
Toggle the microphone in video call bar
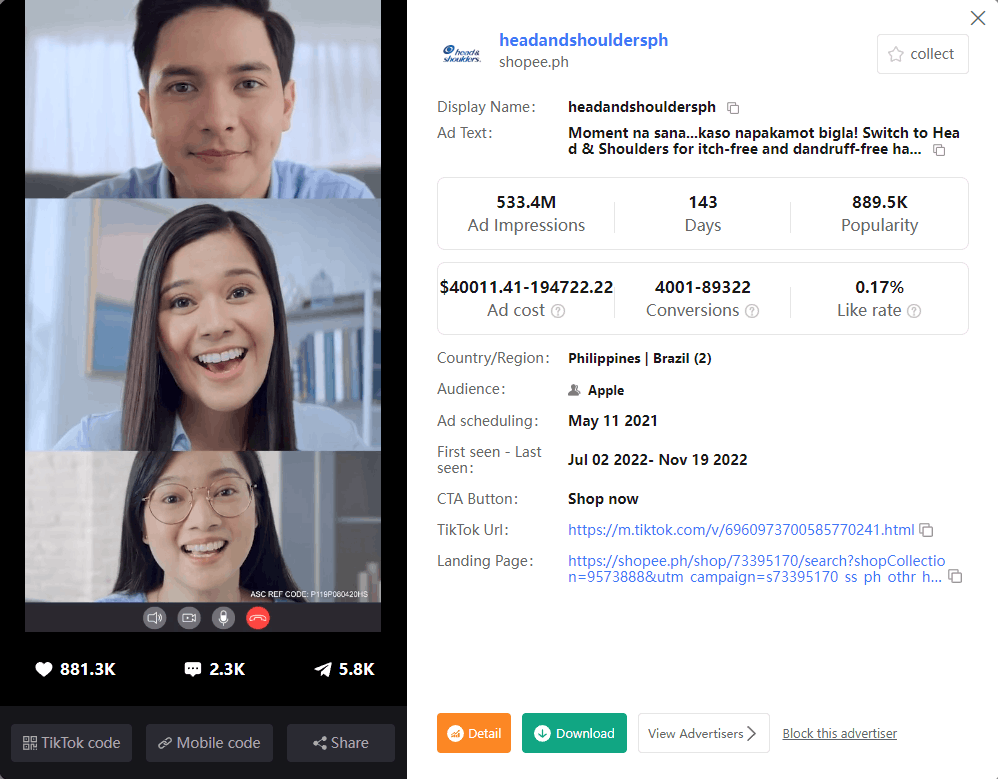click(224, 618)
